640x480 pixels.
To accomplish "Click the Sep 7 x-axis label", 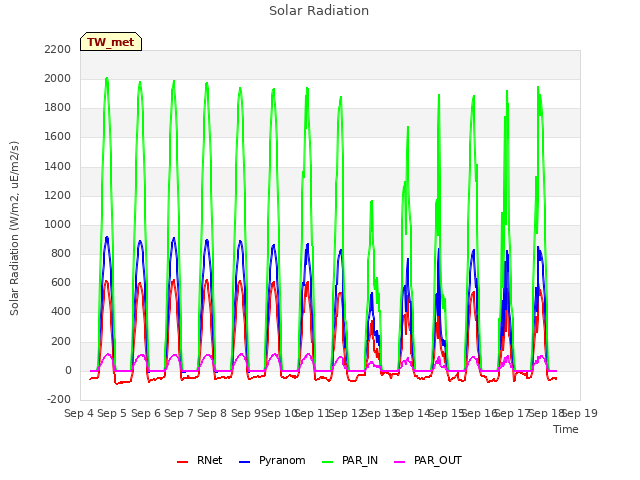I will pyautogui.click(x=179, y=413).
